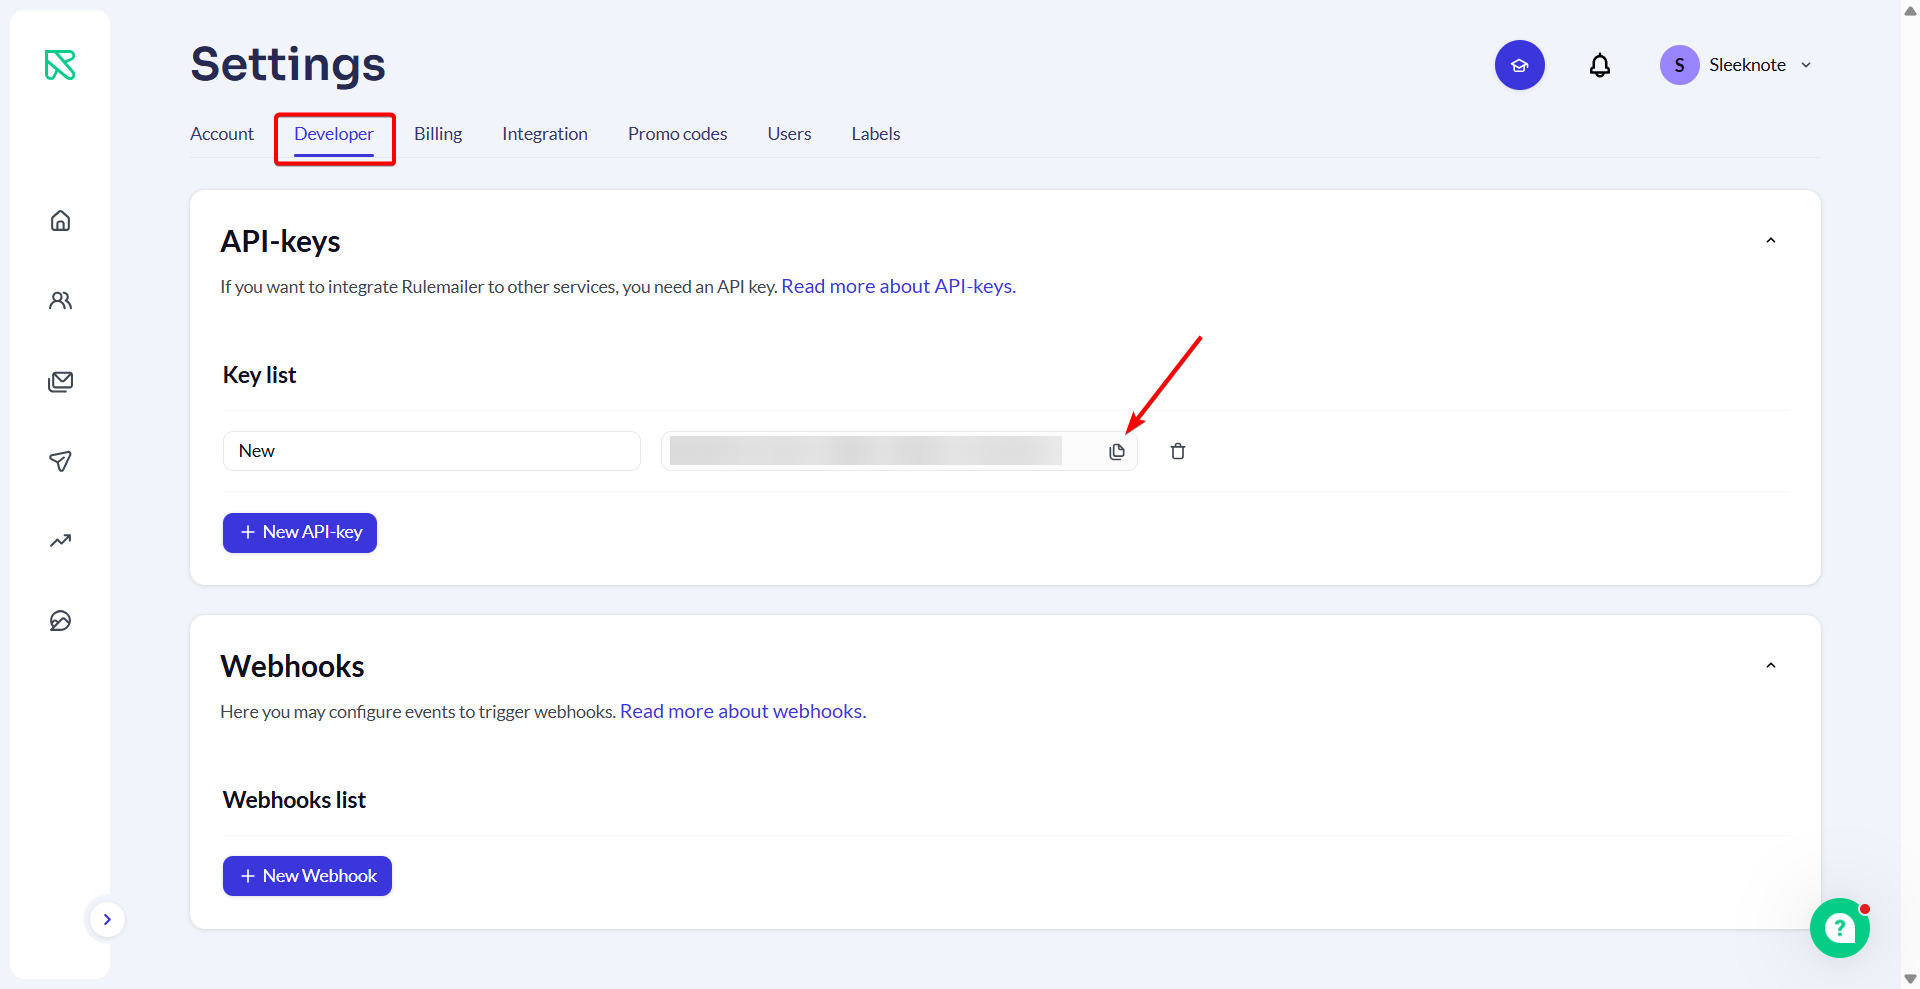The image size is (1920, 989).
Task: Switch to the Billing tab
Action: [x=438, y=134]
